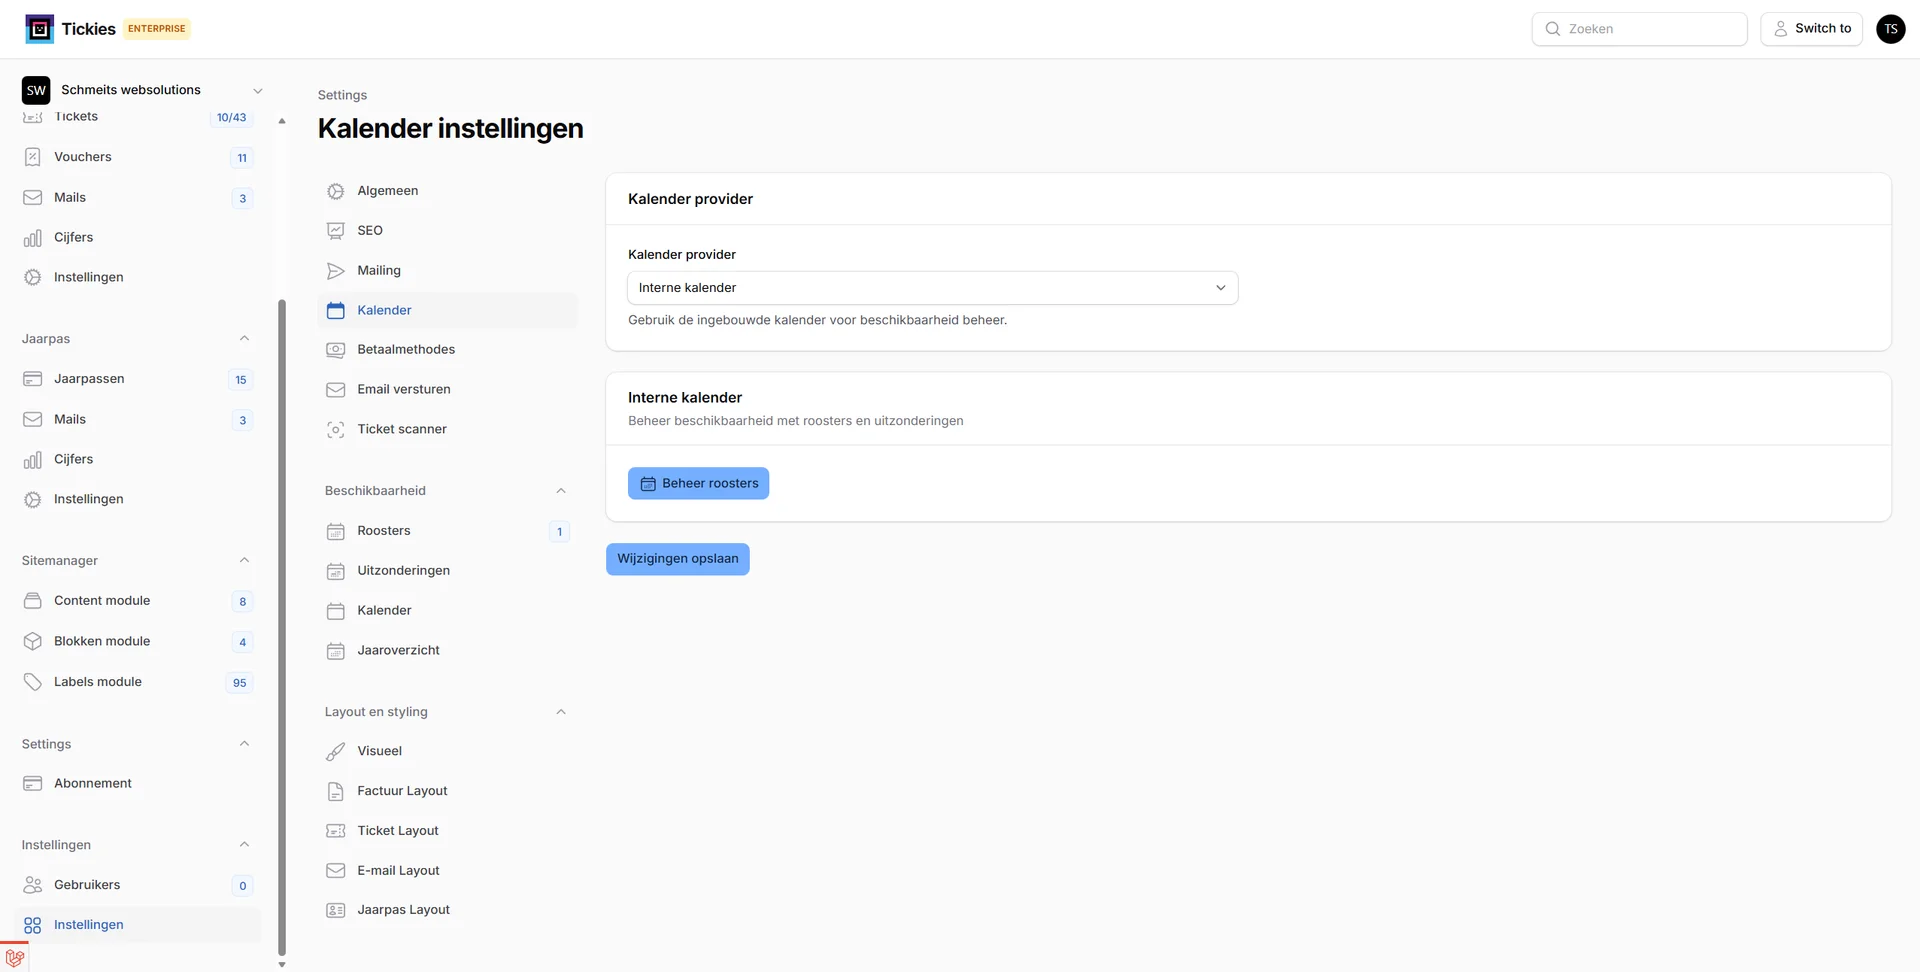Click the Beheer roosters button
Screen dimensions: 1920x972
[x=698, y=483]
